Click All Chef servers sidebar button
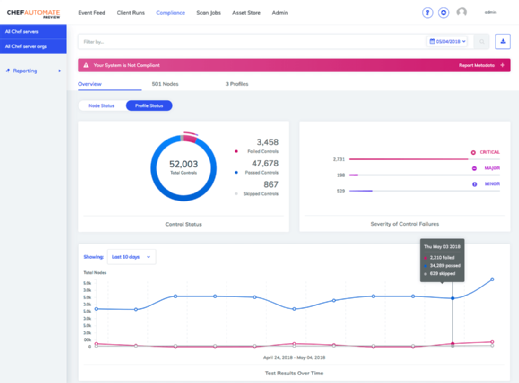 click(33, 32)
